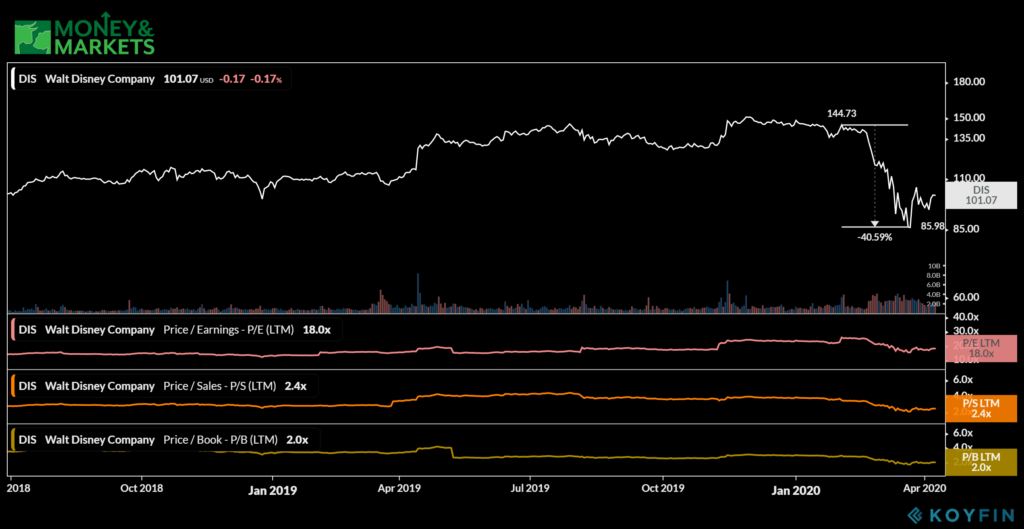Click the Money & Markets logo

tap(84, 31)
